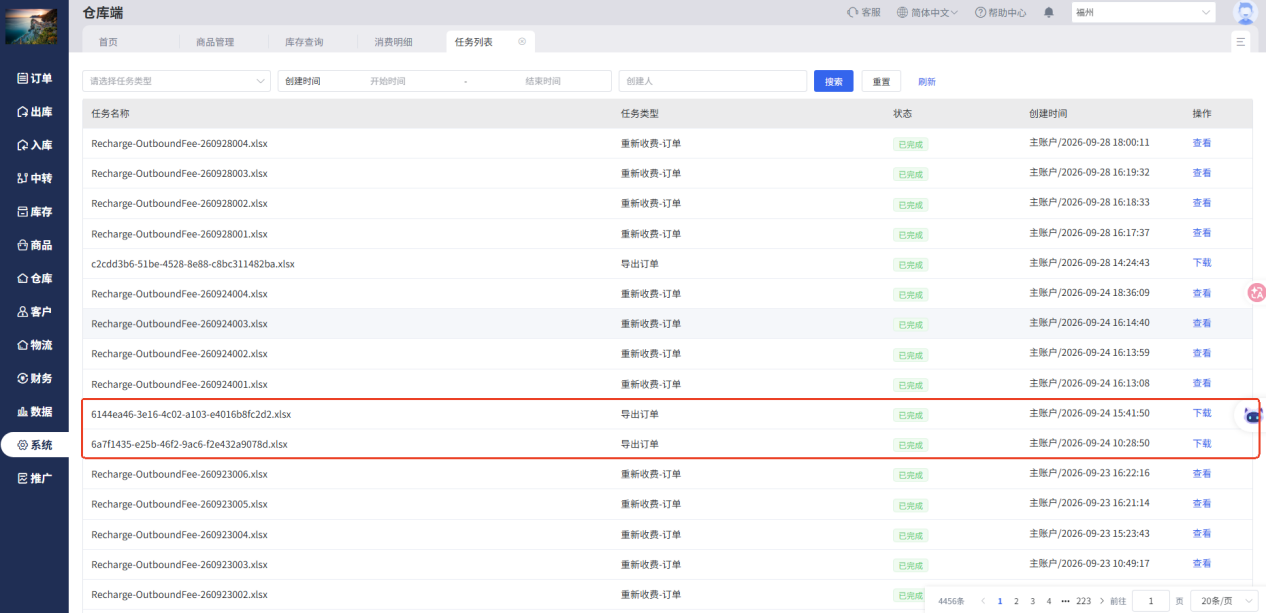Screen dimensions: 1266x613
Task: Click the 结束时间 date field
Action: [543, 81]
